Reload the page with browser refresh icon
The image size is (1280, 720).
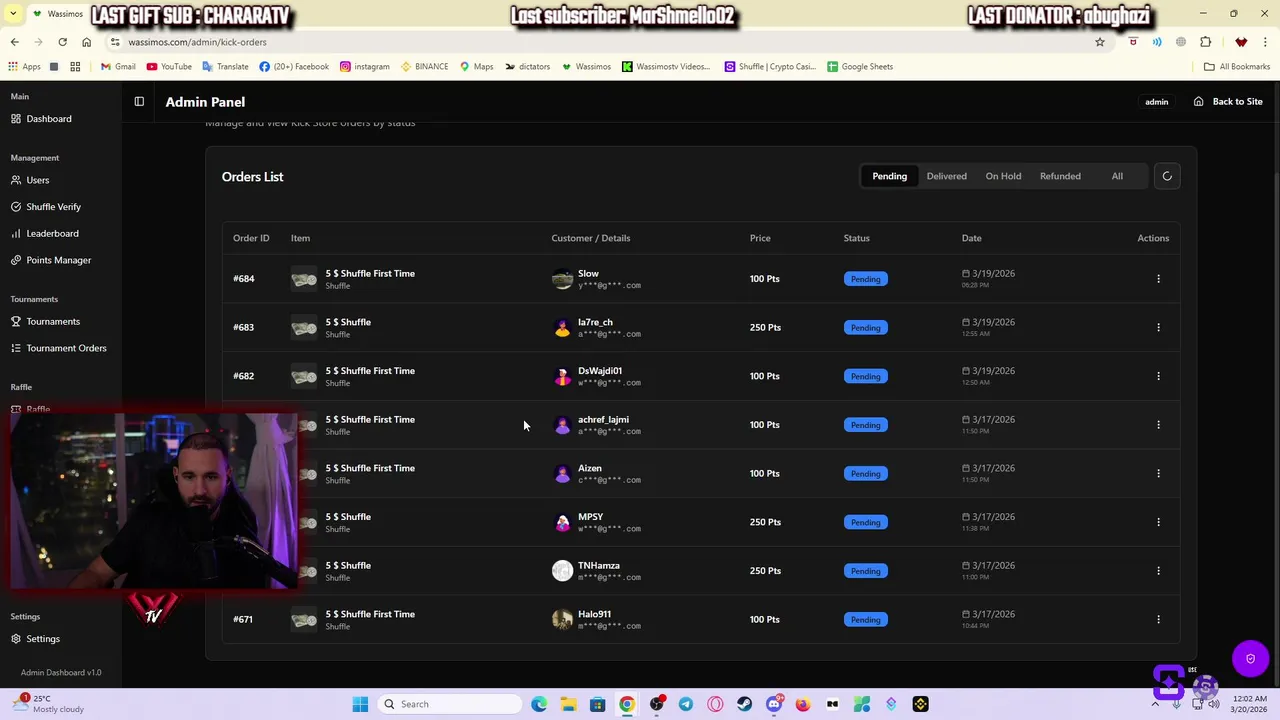click(x=62, y=42)
